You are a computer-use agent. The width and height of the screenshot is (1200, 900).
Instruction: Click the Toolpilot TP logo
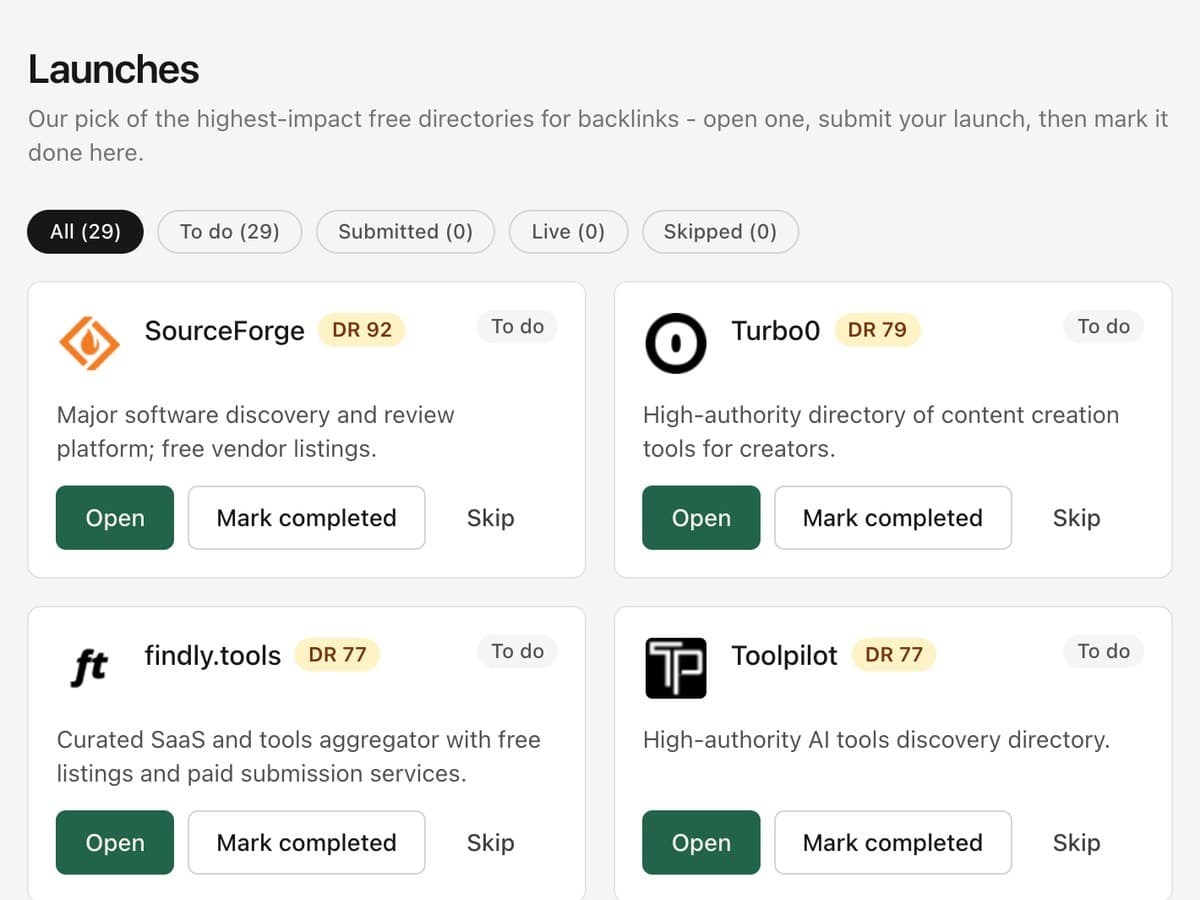click(x=675, y=667)
